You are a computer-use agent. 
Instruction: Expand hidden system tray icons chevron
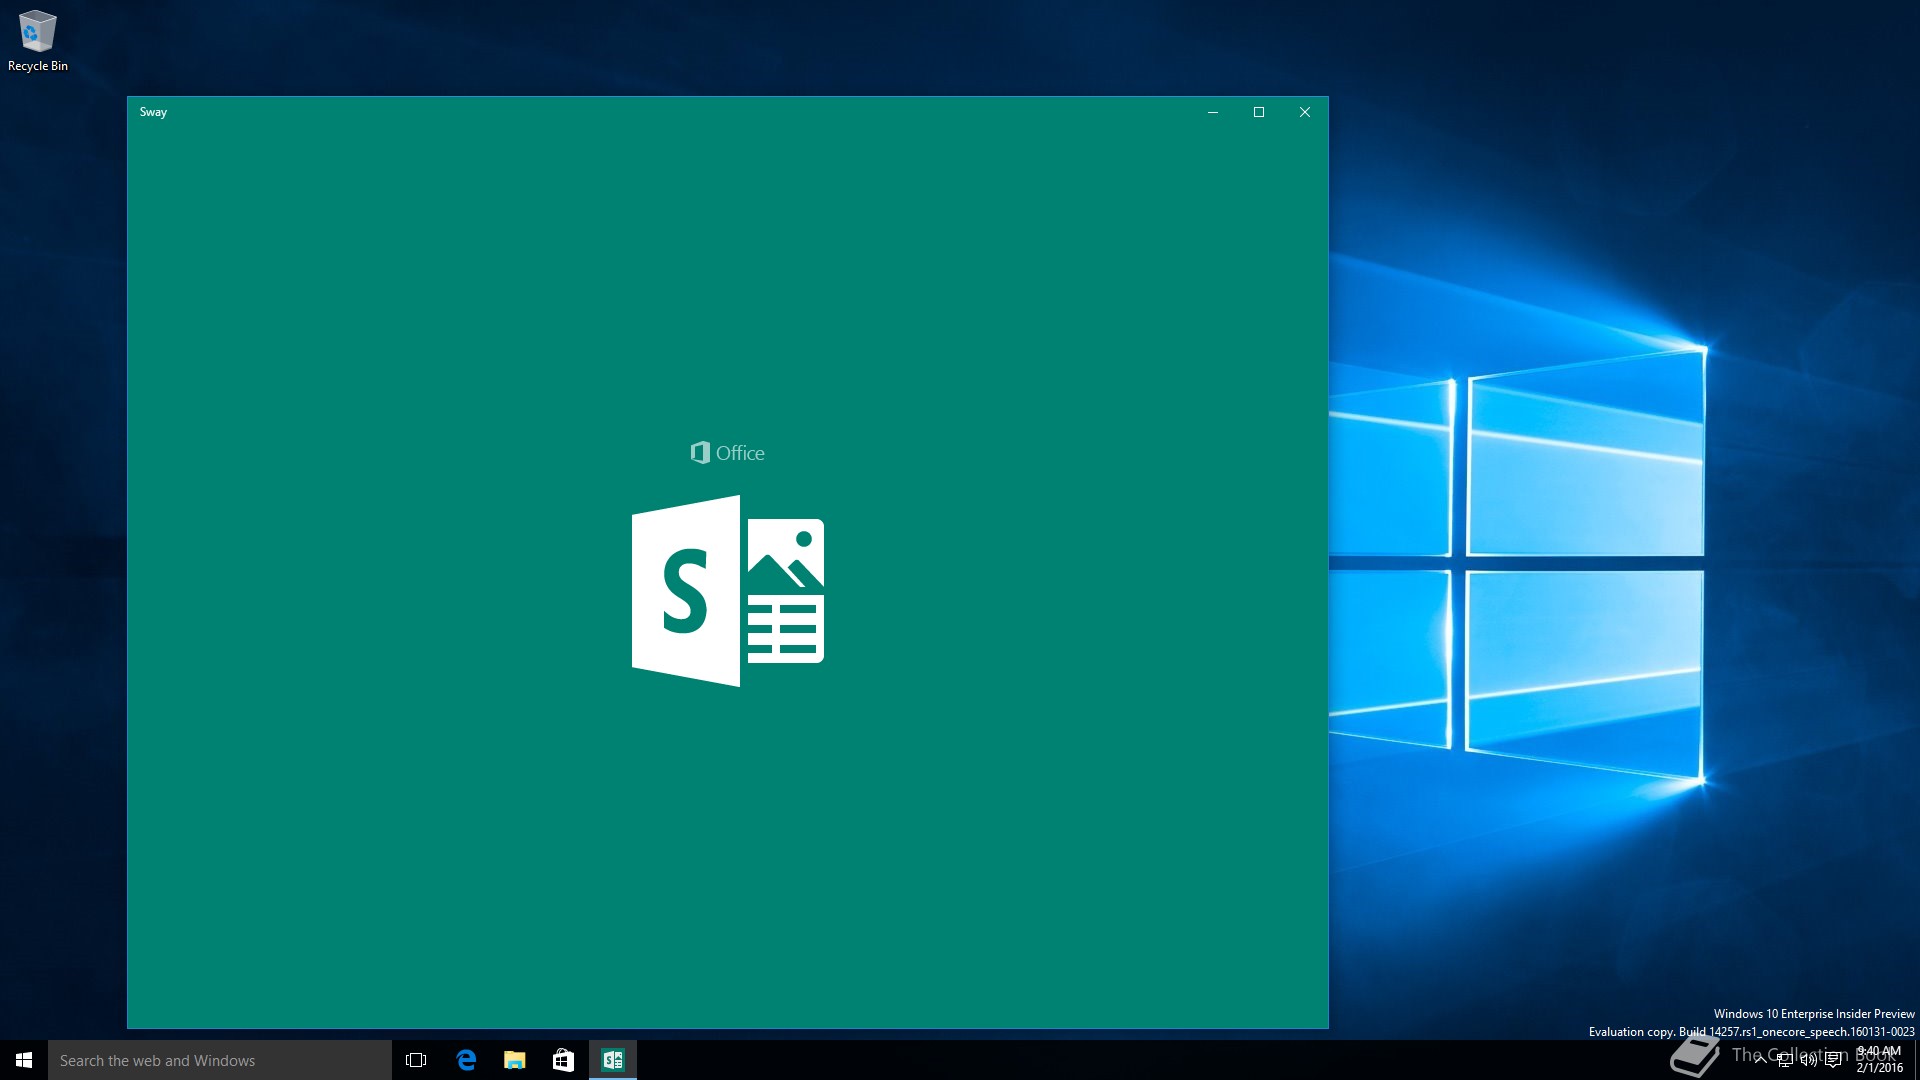[1760, 1060]
